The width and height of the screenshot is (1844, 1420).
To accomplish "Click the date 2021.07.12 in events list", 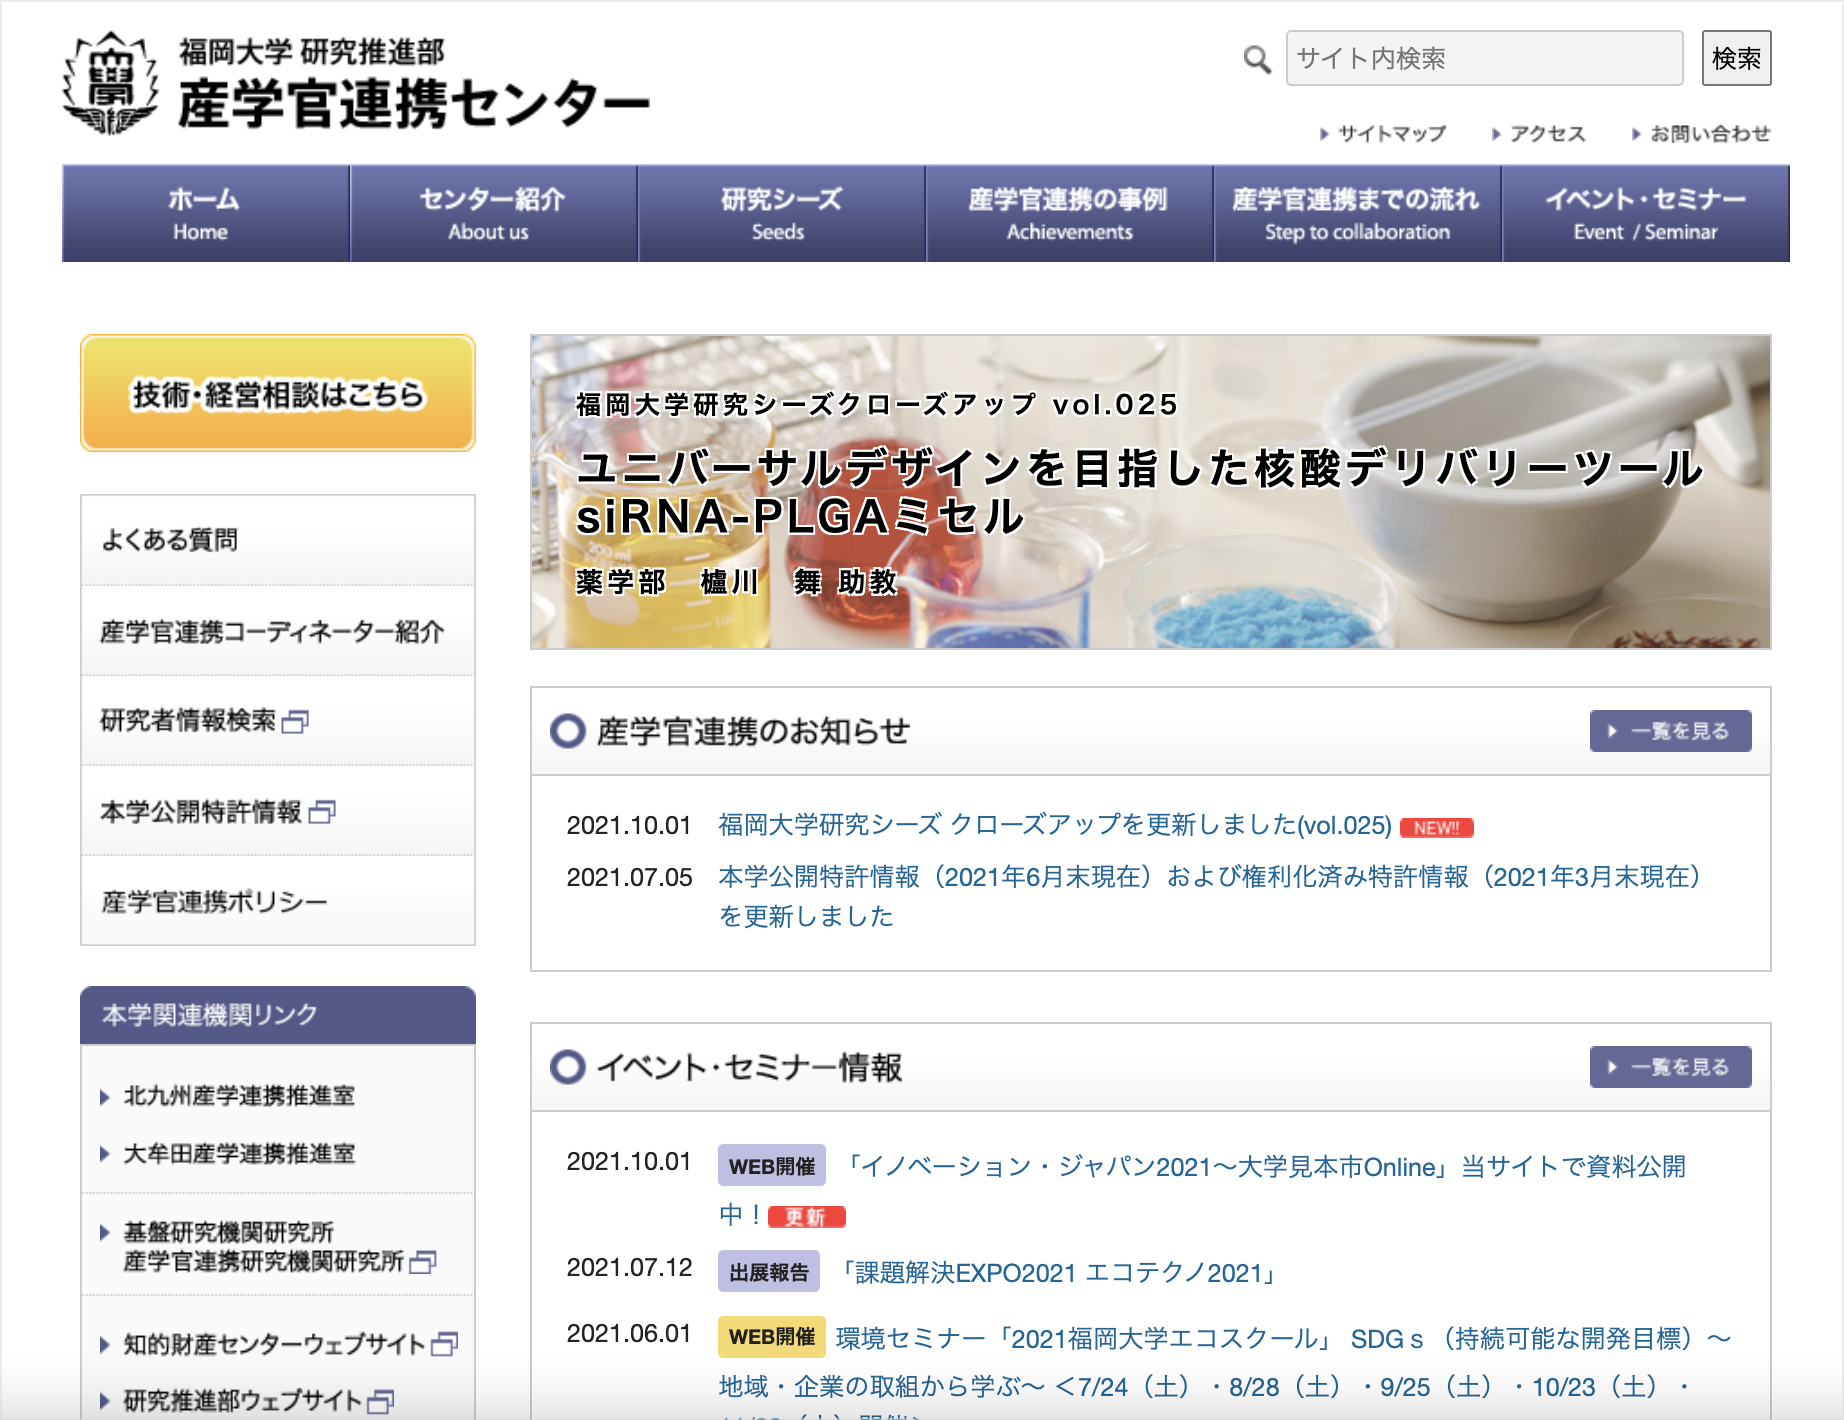I will pyautogui.click(x=629, y=1268).
